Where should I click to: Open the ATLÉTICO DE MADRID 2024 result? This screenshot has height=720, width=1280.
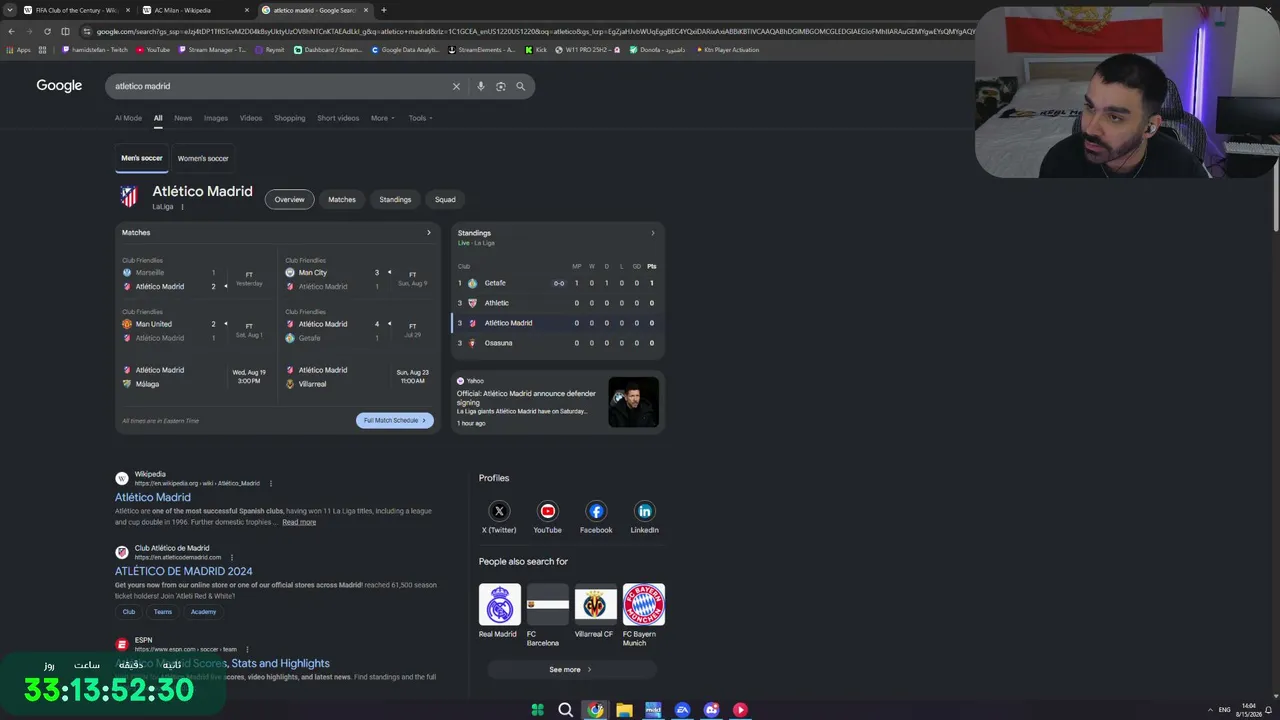184,571
